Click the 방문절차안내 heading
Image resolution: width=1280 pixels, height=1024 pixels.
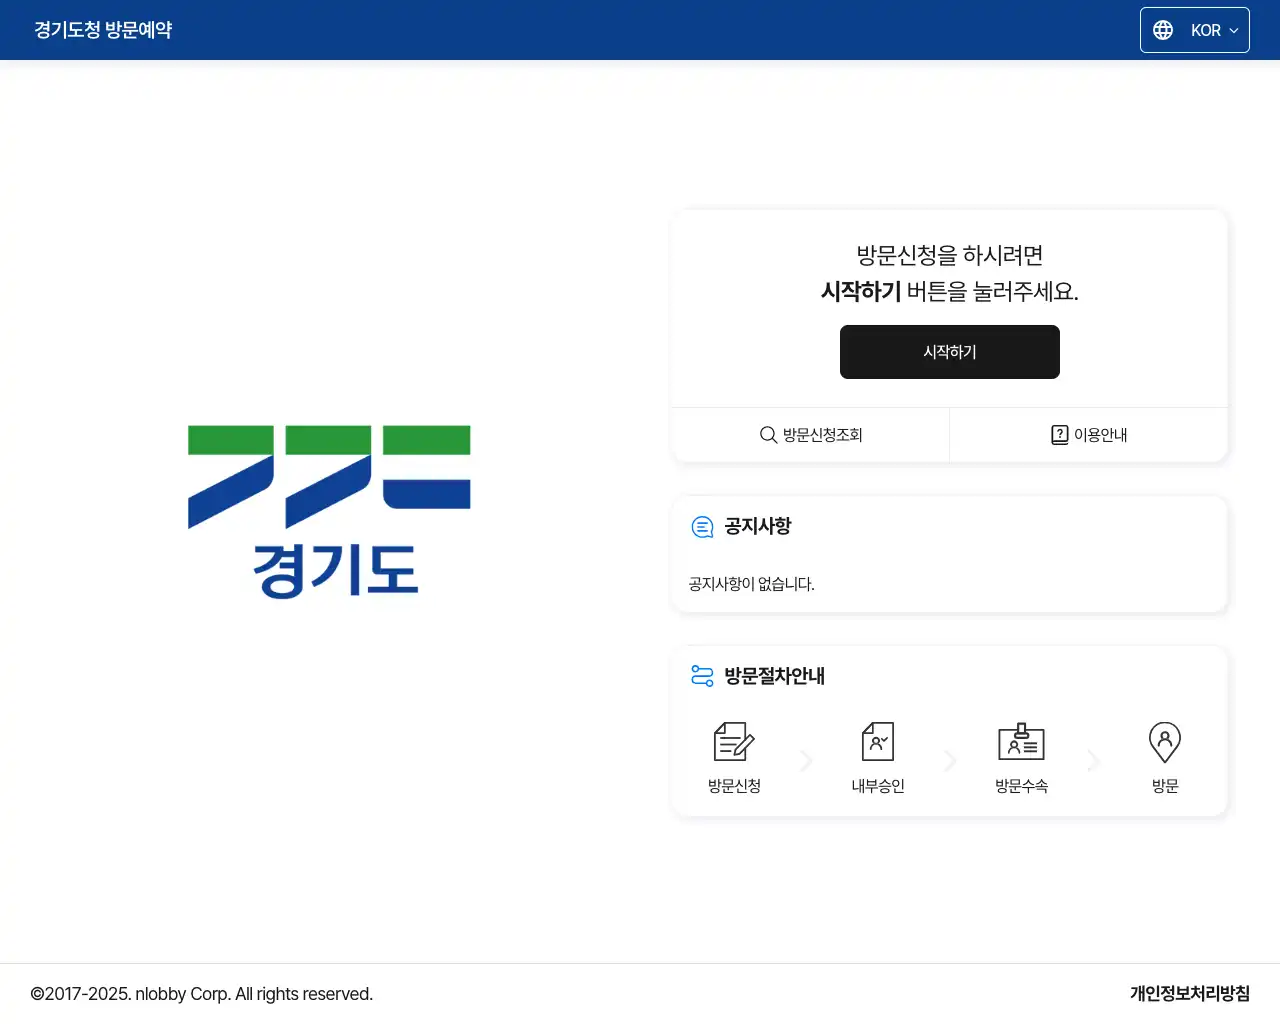775,676
